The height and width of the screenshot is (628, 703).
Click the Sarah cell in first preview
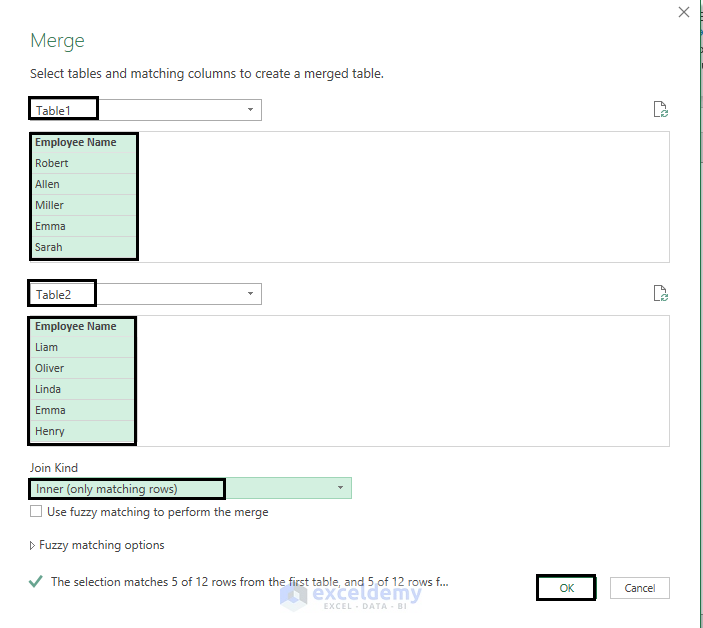49,247
